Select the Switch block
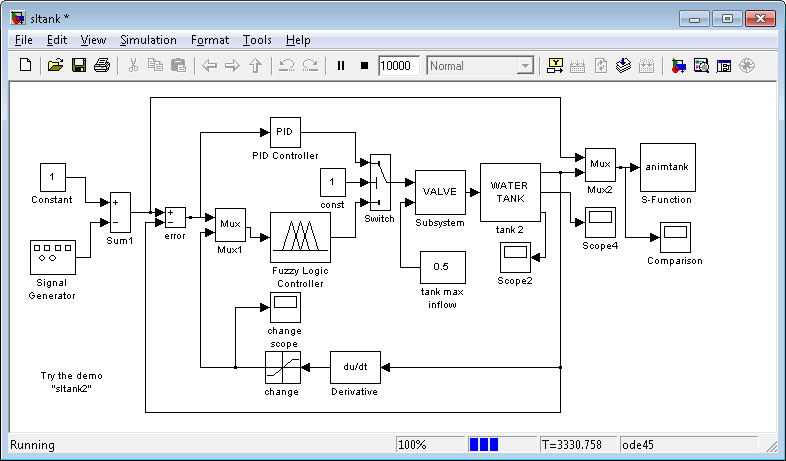Image resolution: width=786 pixels, height=461 pixels. 380,182
